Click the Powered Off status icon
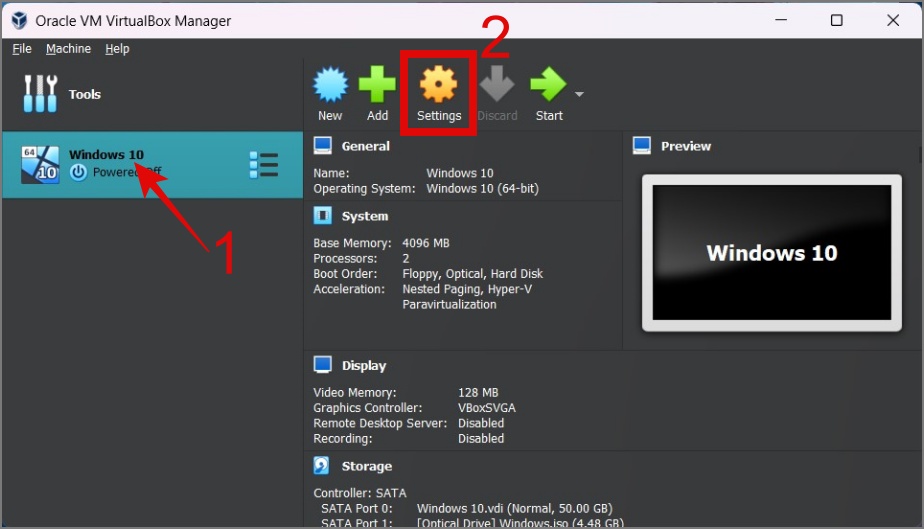The image size is (924, 529). (78, 172)
